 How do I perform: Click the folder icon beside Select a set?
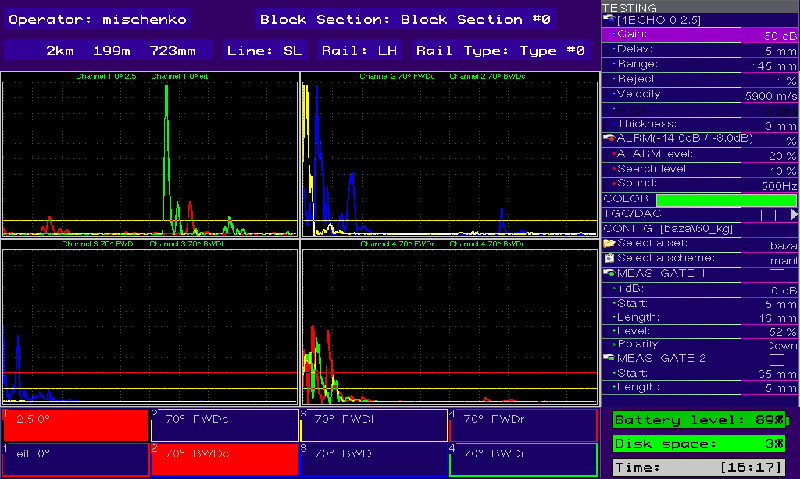(x=608, y=244)
